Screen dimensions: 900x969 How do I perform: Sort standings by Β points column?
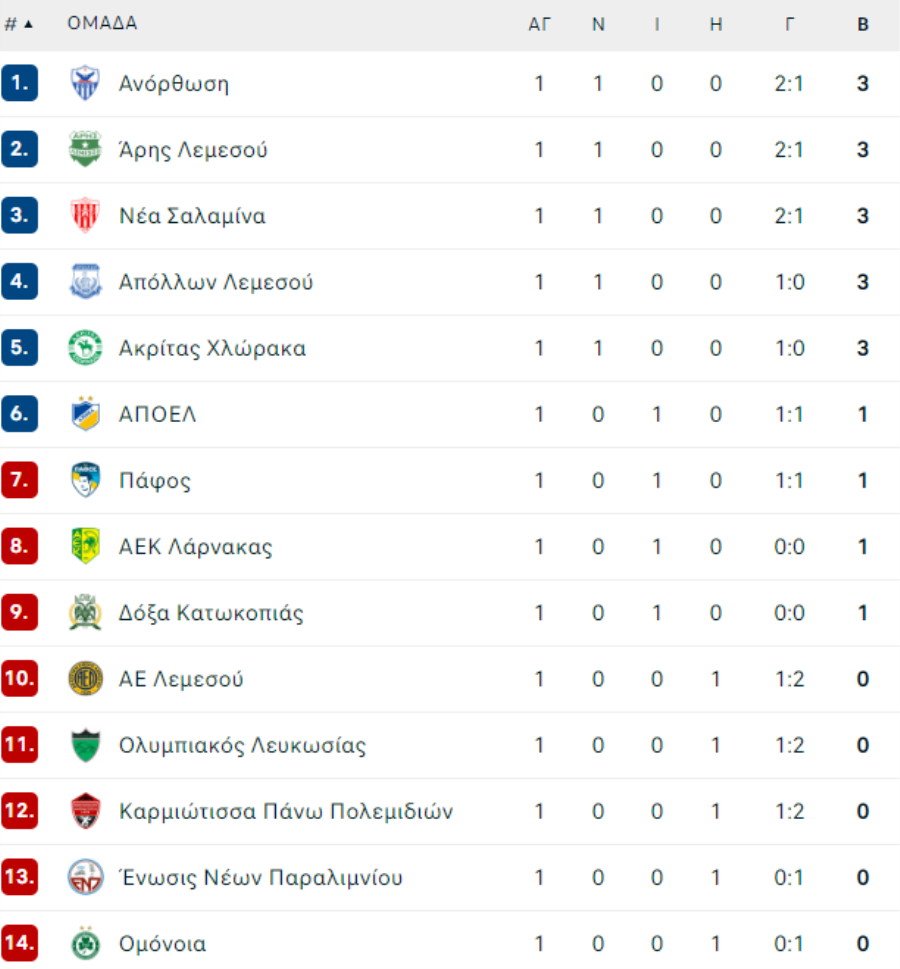863,24
